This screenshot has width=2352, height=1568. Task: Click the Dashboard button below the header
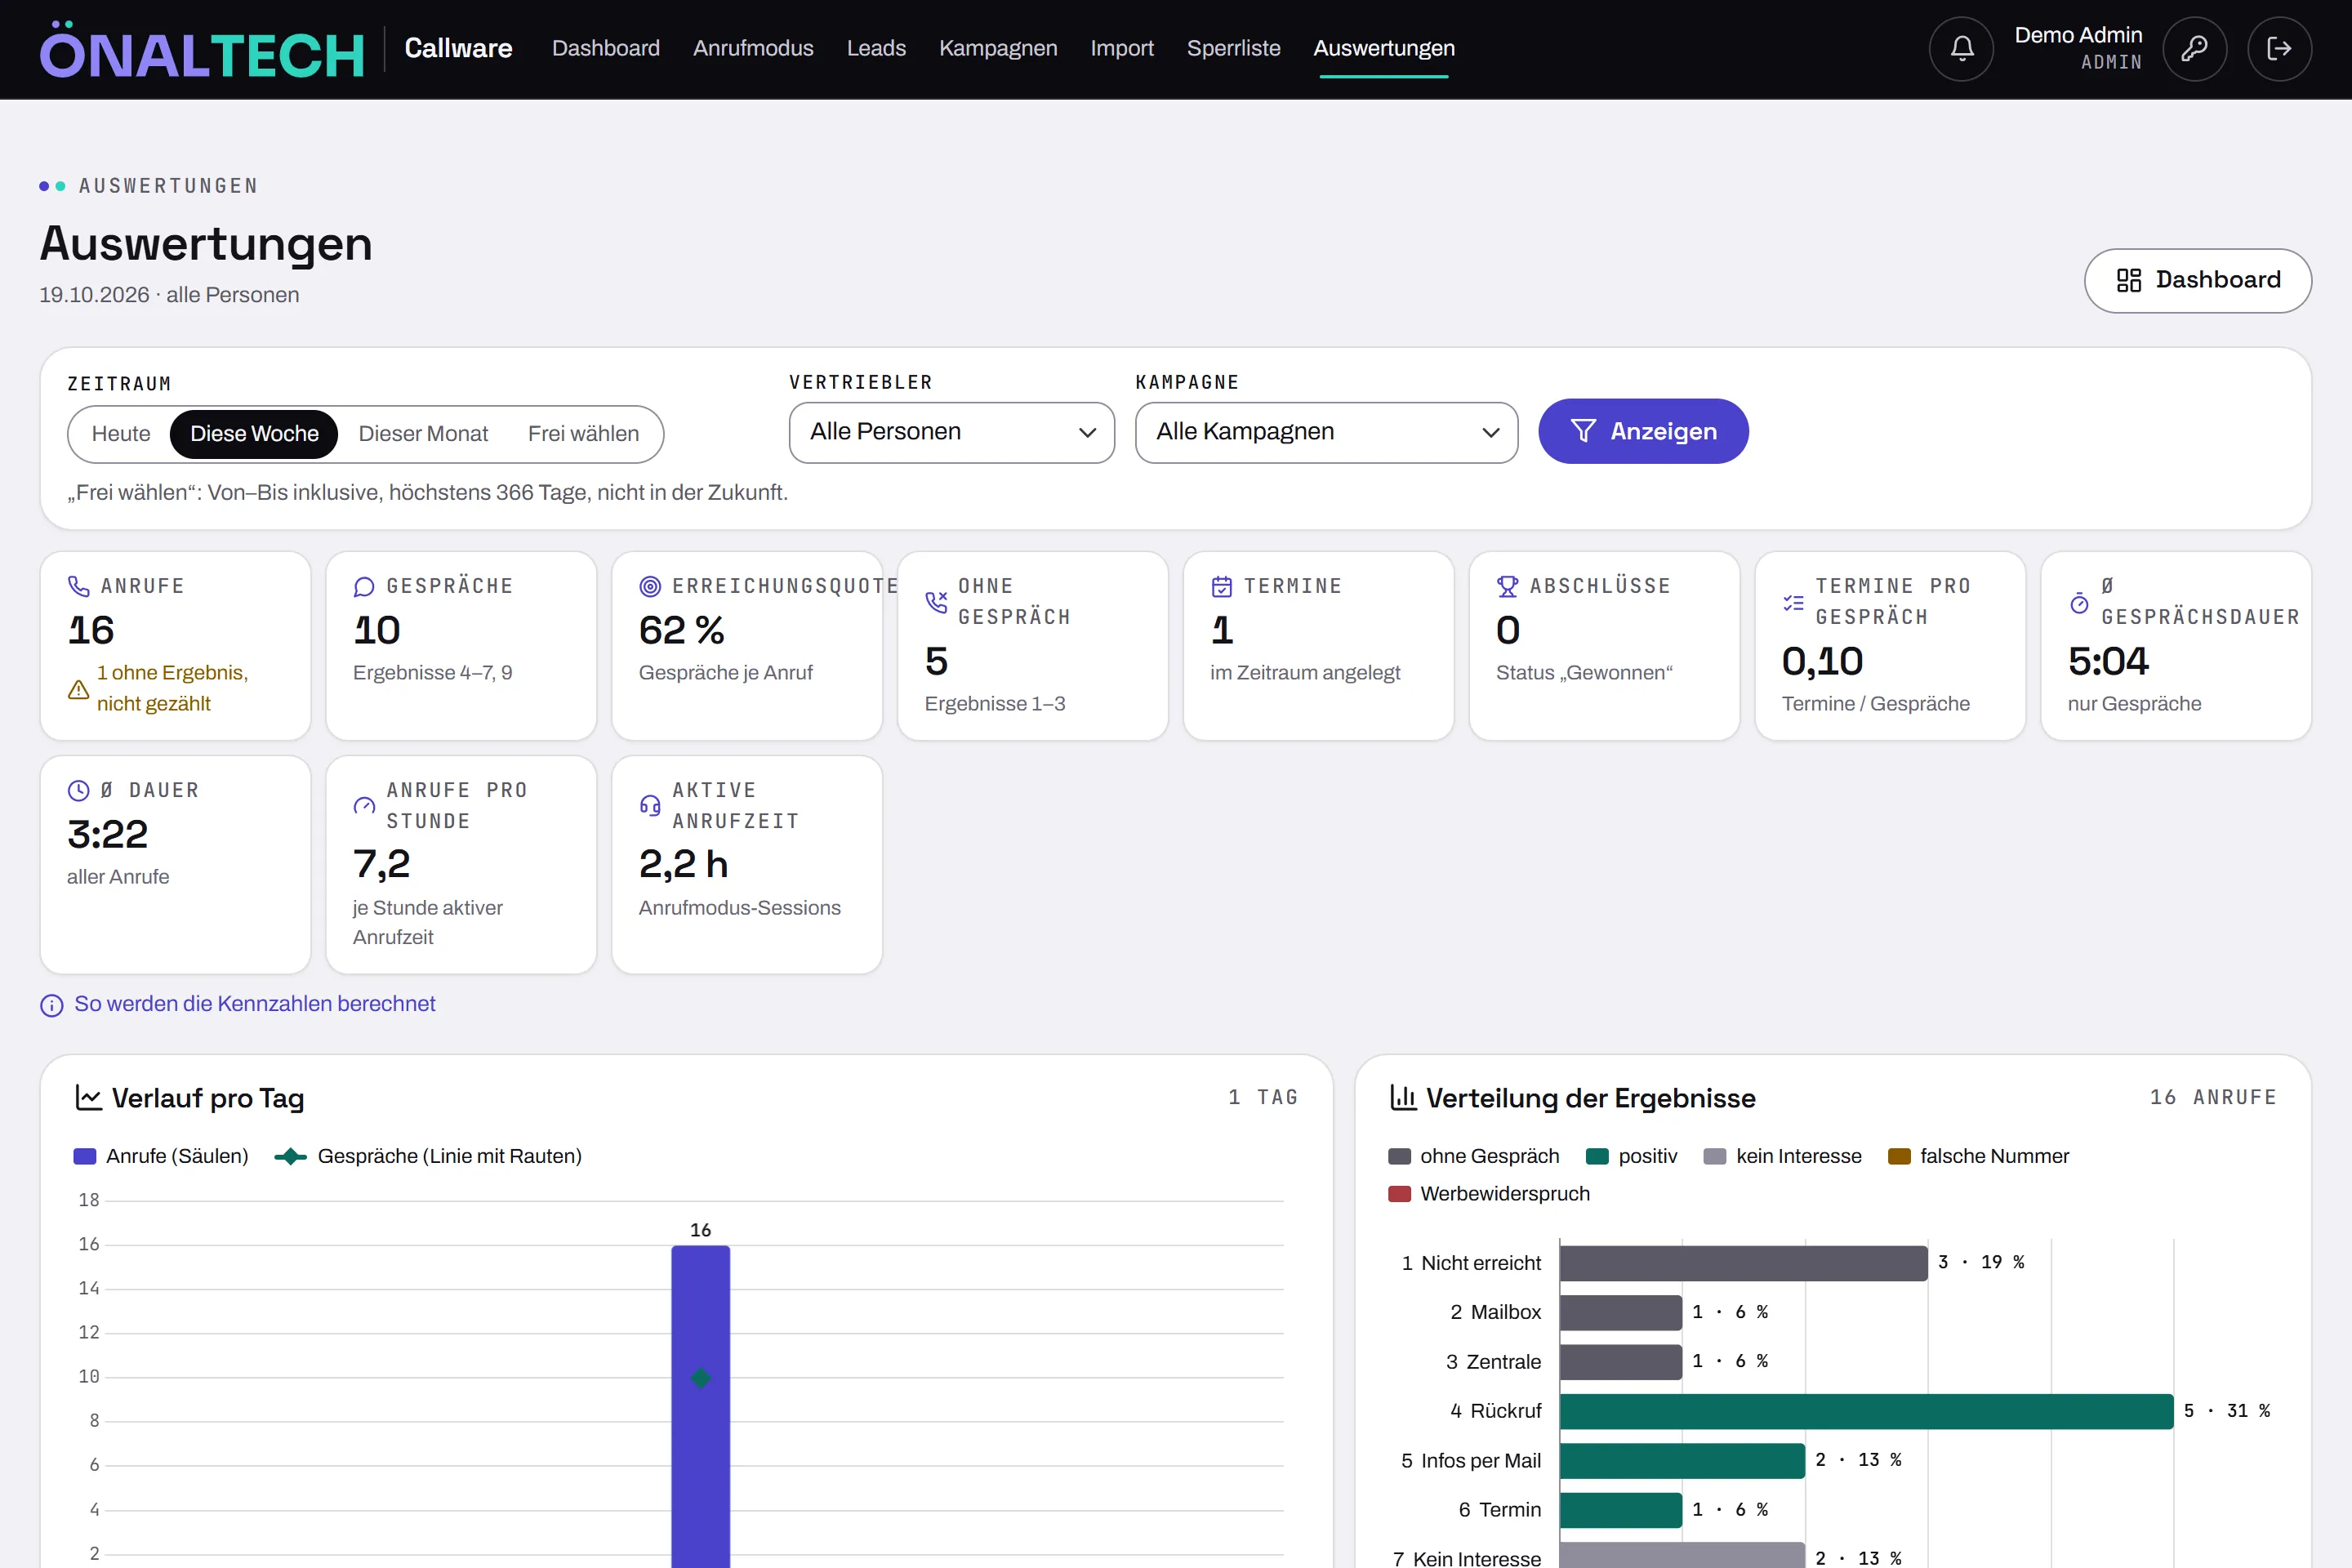(2197, 280)
